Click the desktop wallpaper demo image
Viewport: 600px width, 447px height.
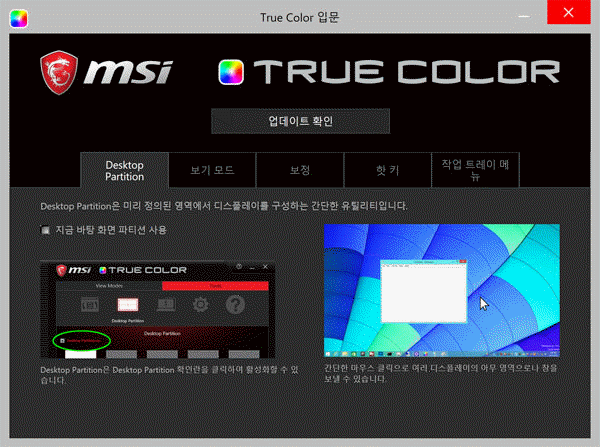click(x=442, y=290)
